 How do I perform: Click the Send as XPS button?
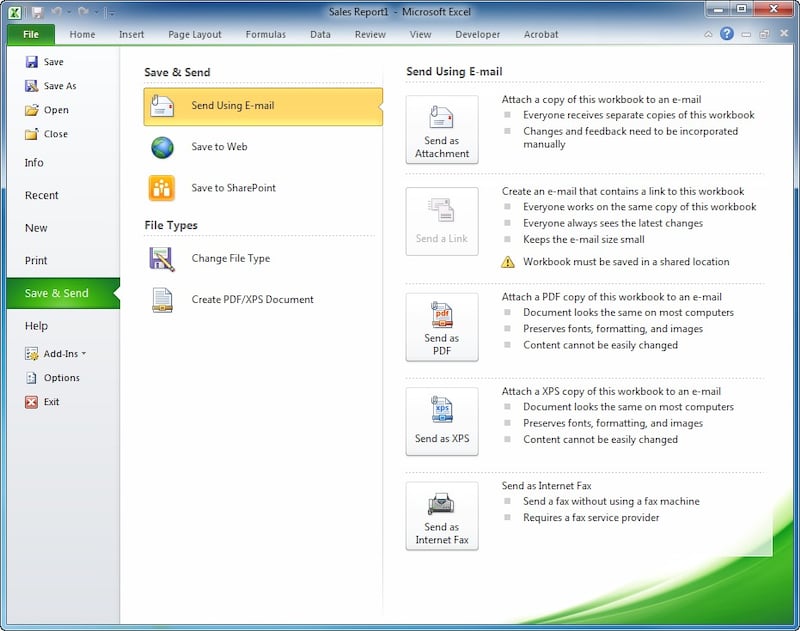point(442,421)
